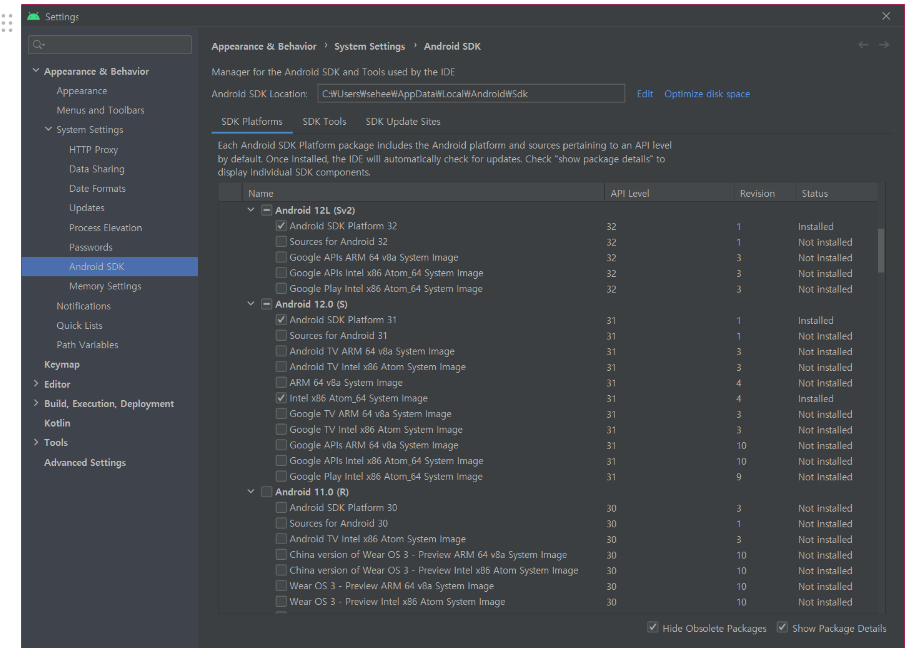Viewport: 918px width, 648px height.
Task: Select Android SDK in the settings tree
Action: [x=110, y=266]
